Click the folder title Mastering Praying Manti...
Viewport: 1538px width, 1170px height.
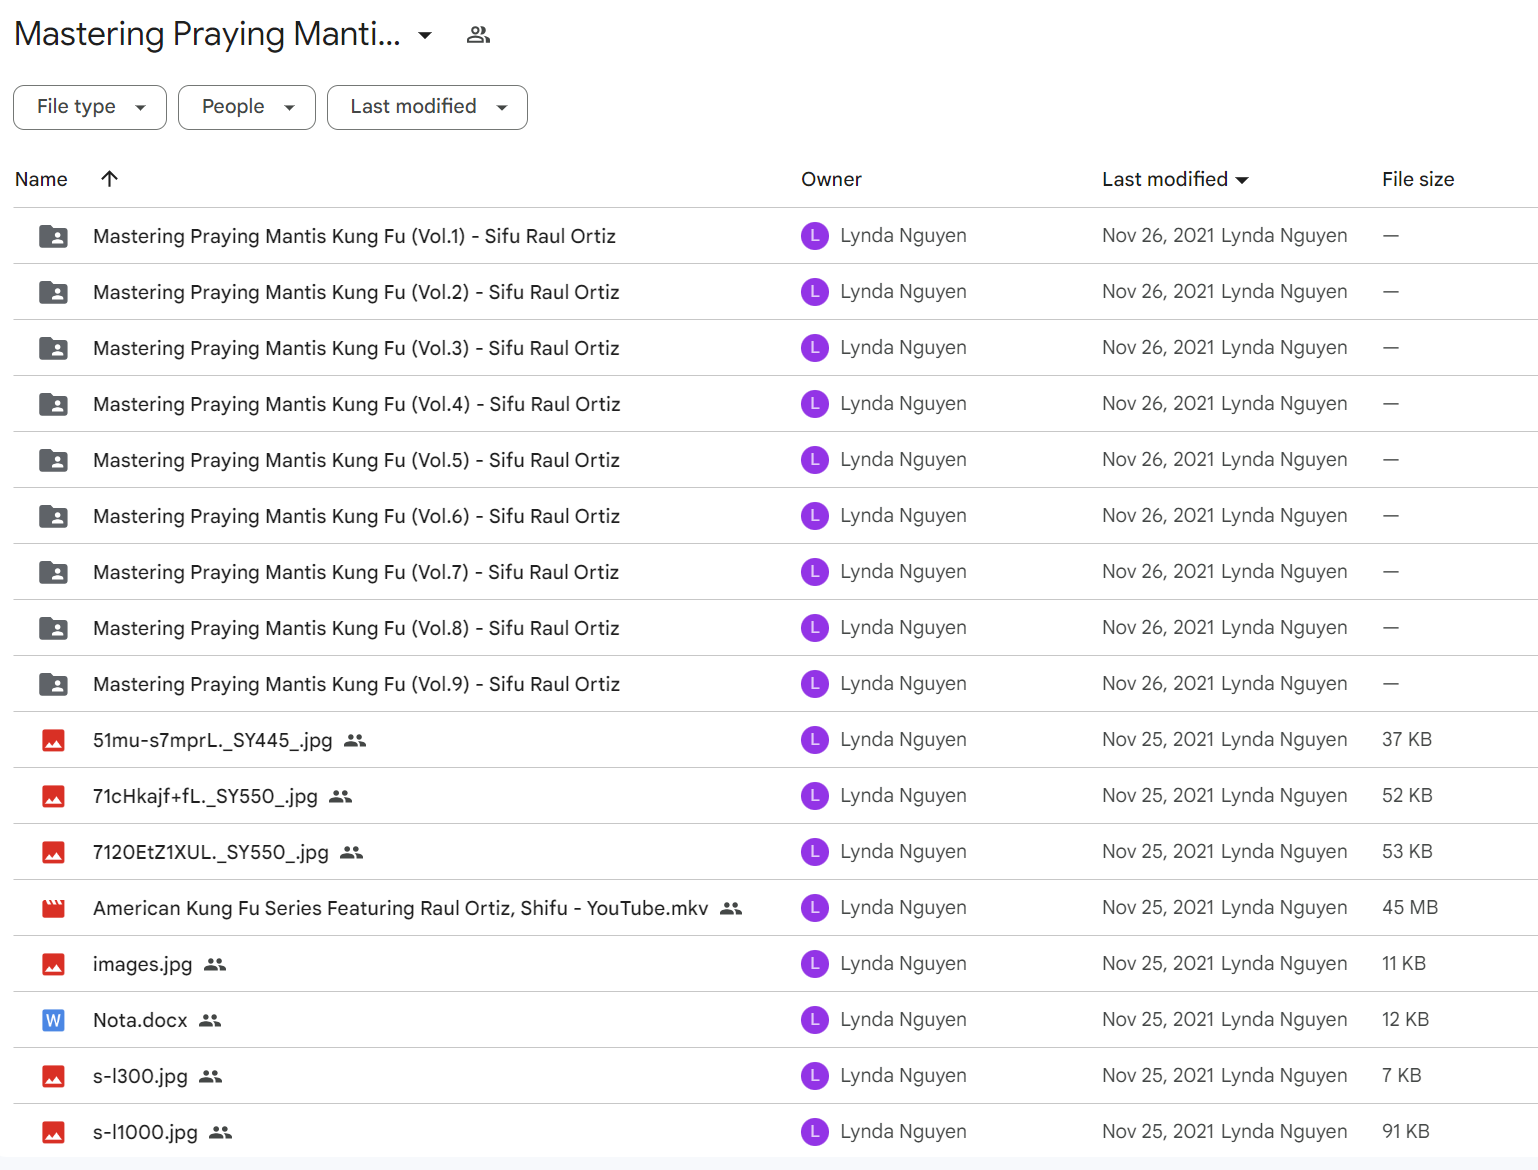click(208, 34)
